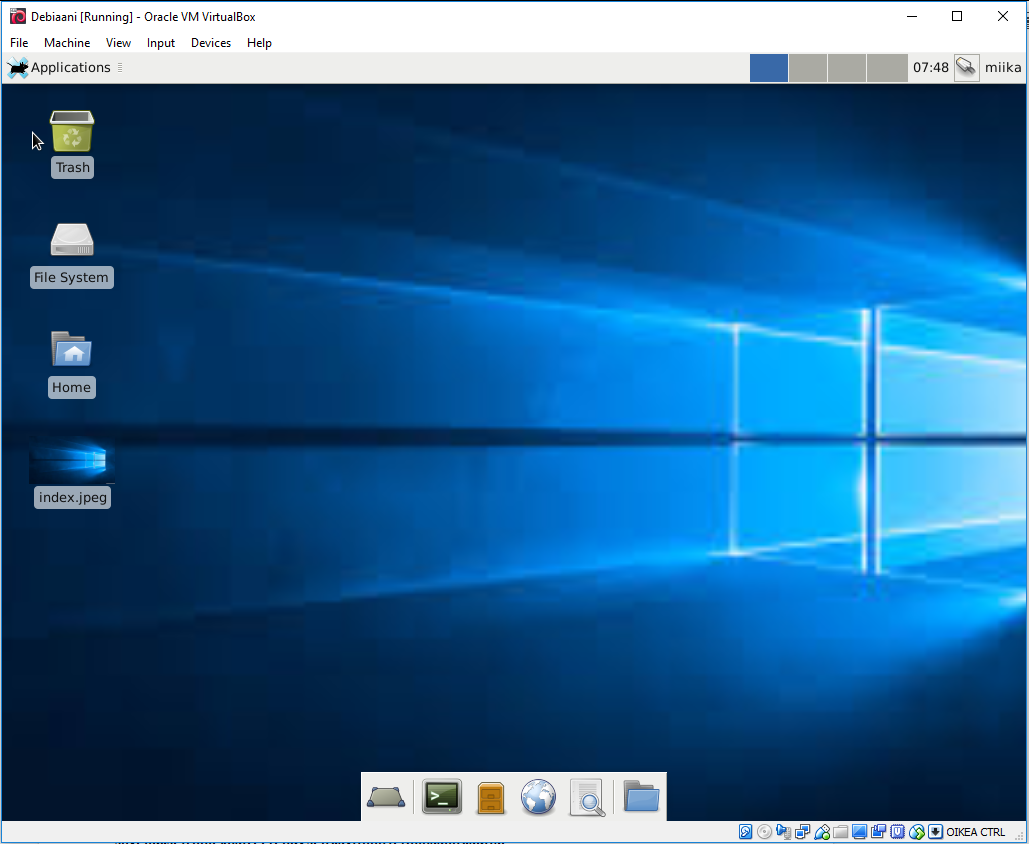Maximize the VirtualBox window

point(957,16)
